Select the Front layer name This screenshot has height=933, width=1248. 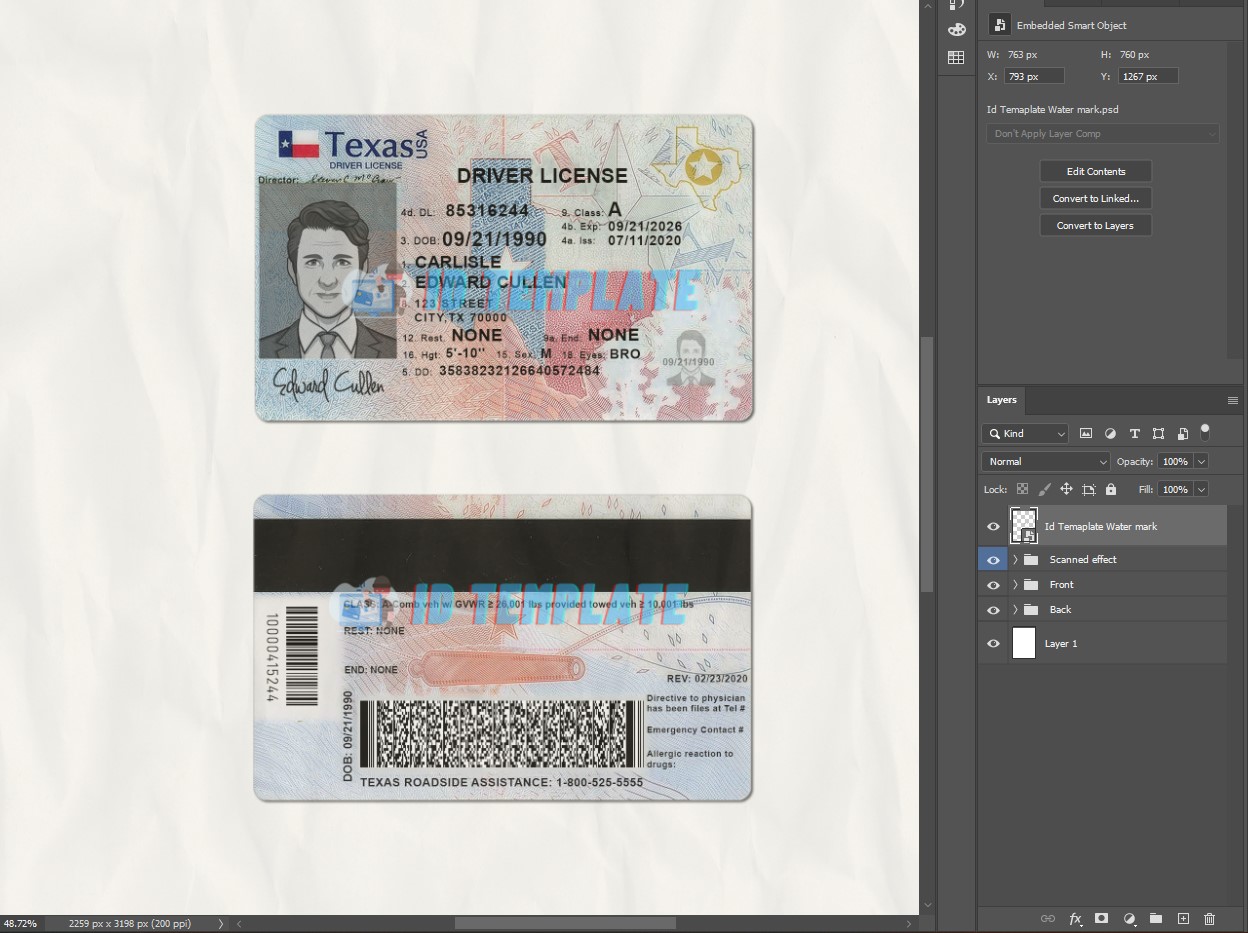(1061, 584)
